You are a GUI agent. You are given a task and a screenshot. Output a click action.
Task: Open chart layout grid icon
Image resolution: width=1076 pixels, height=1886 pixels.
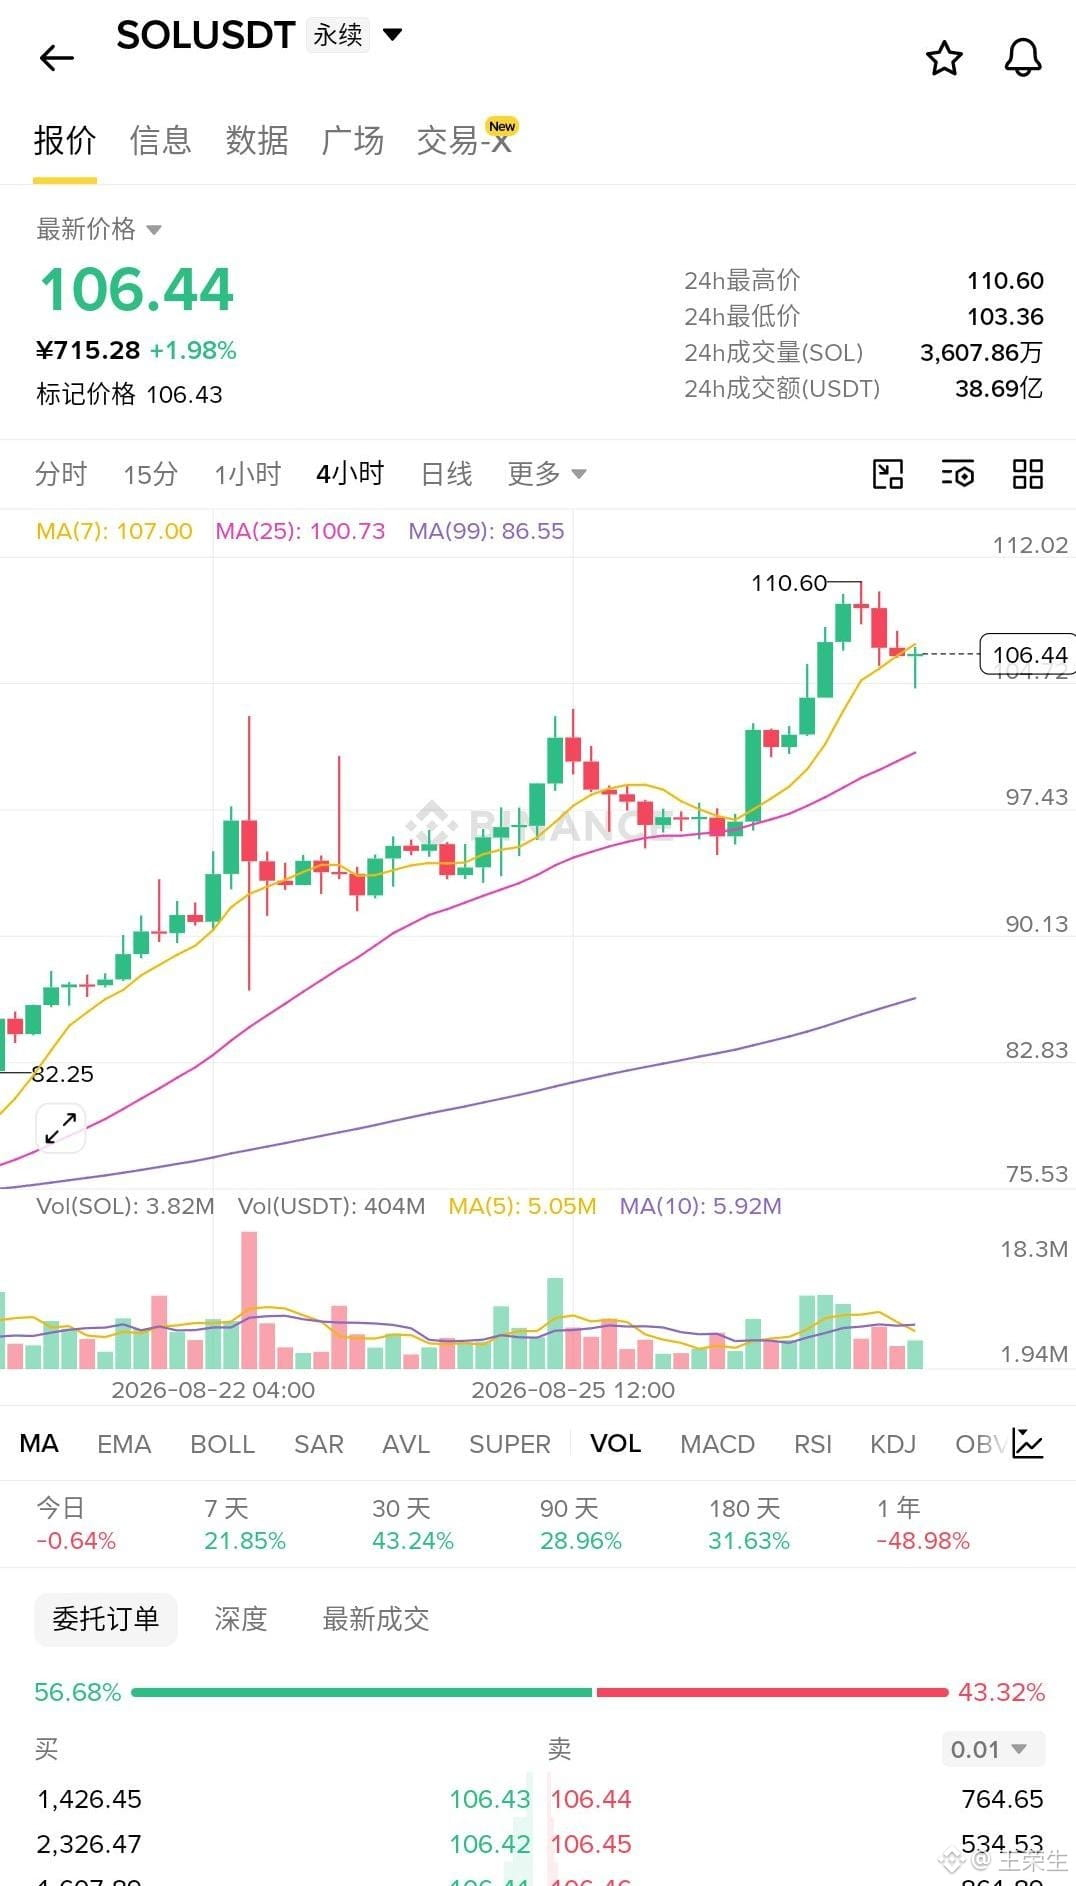(x=1028, y=474)
